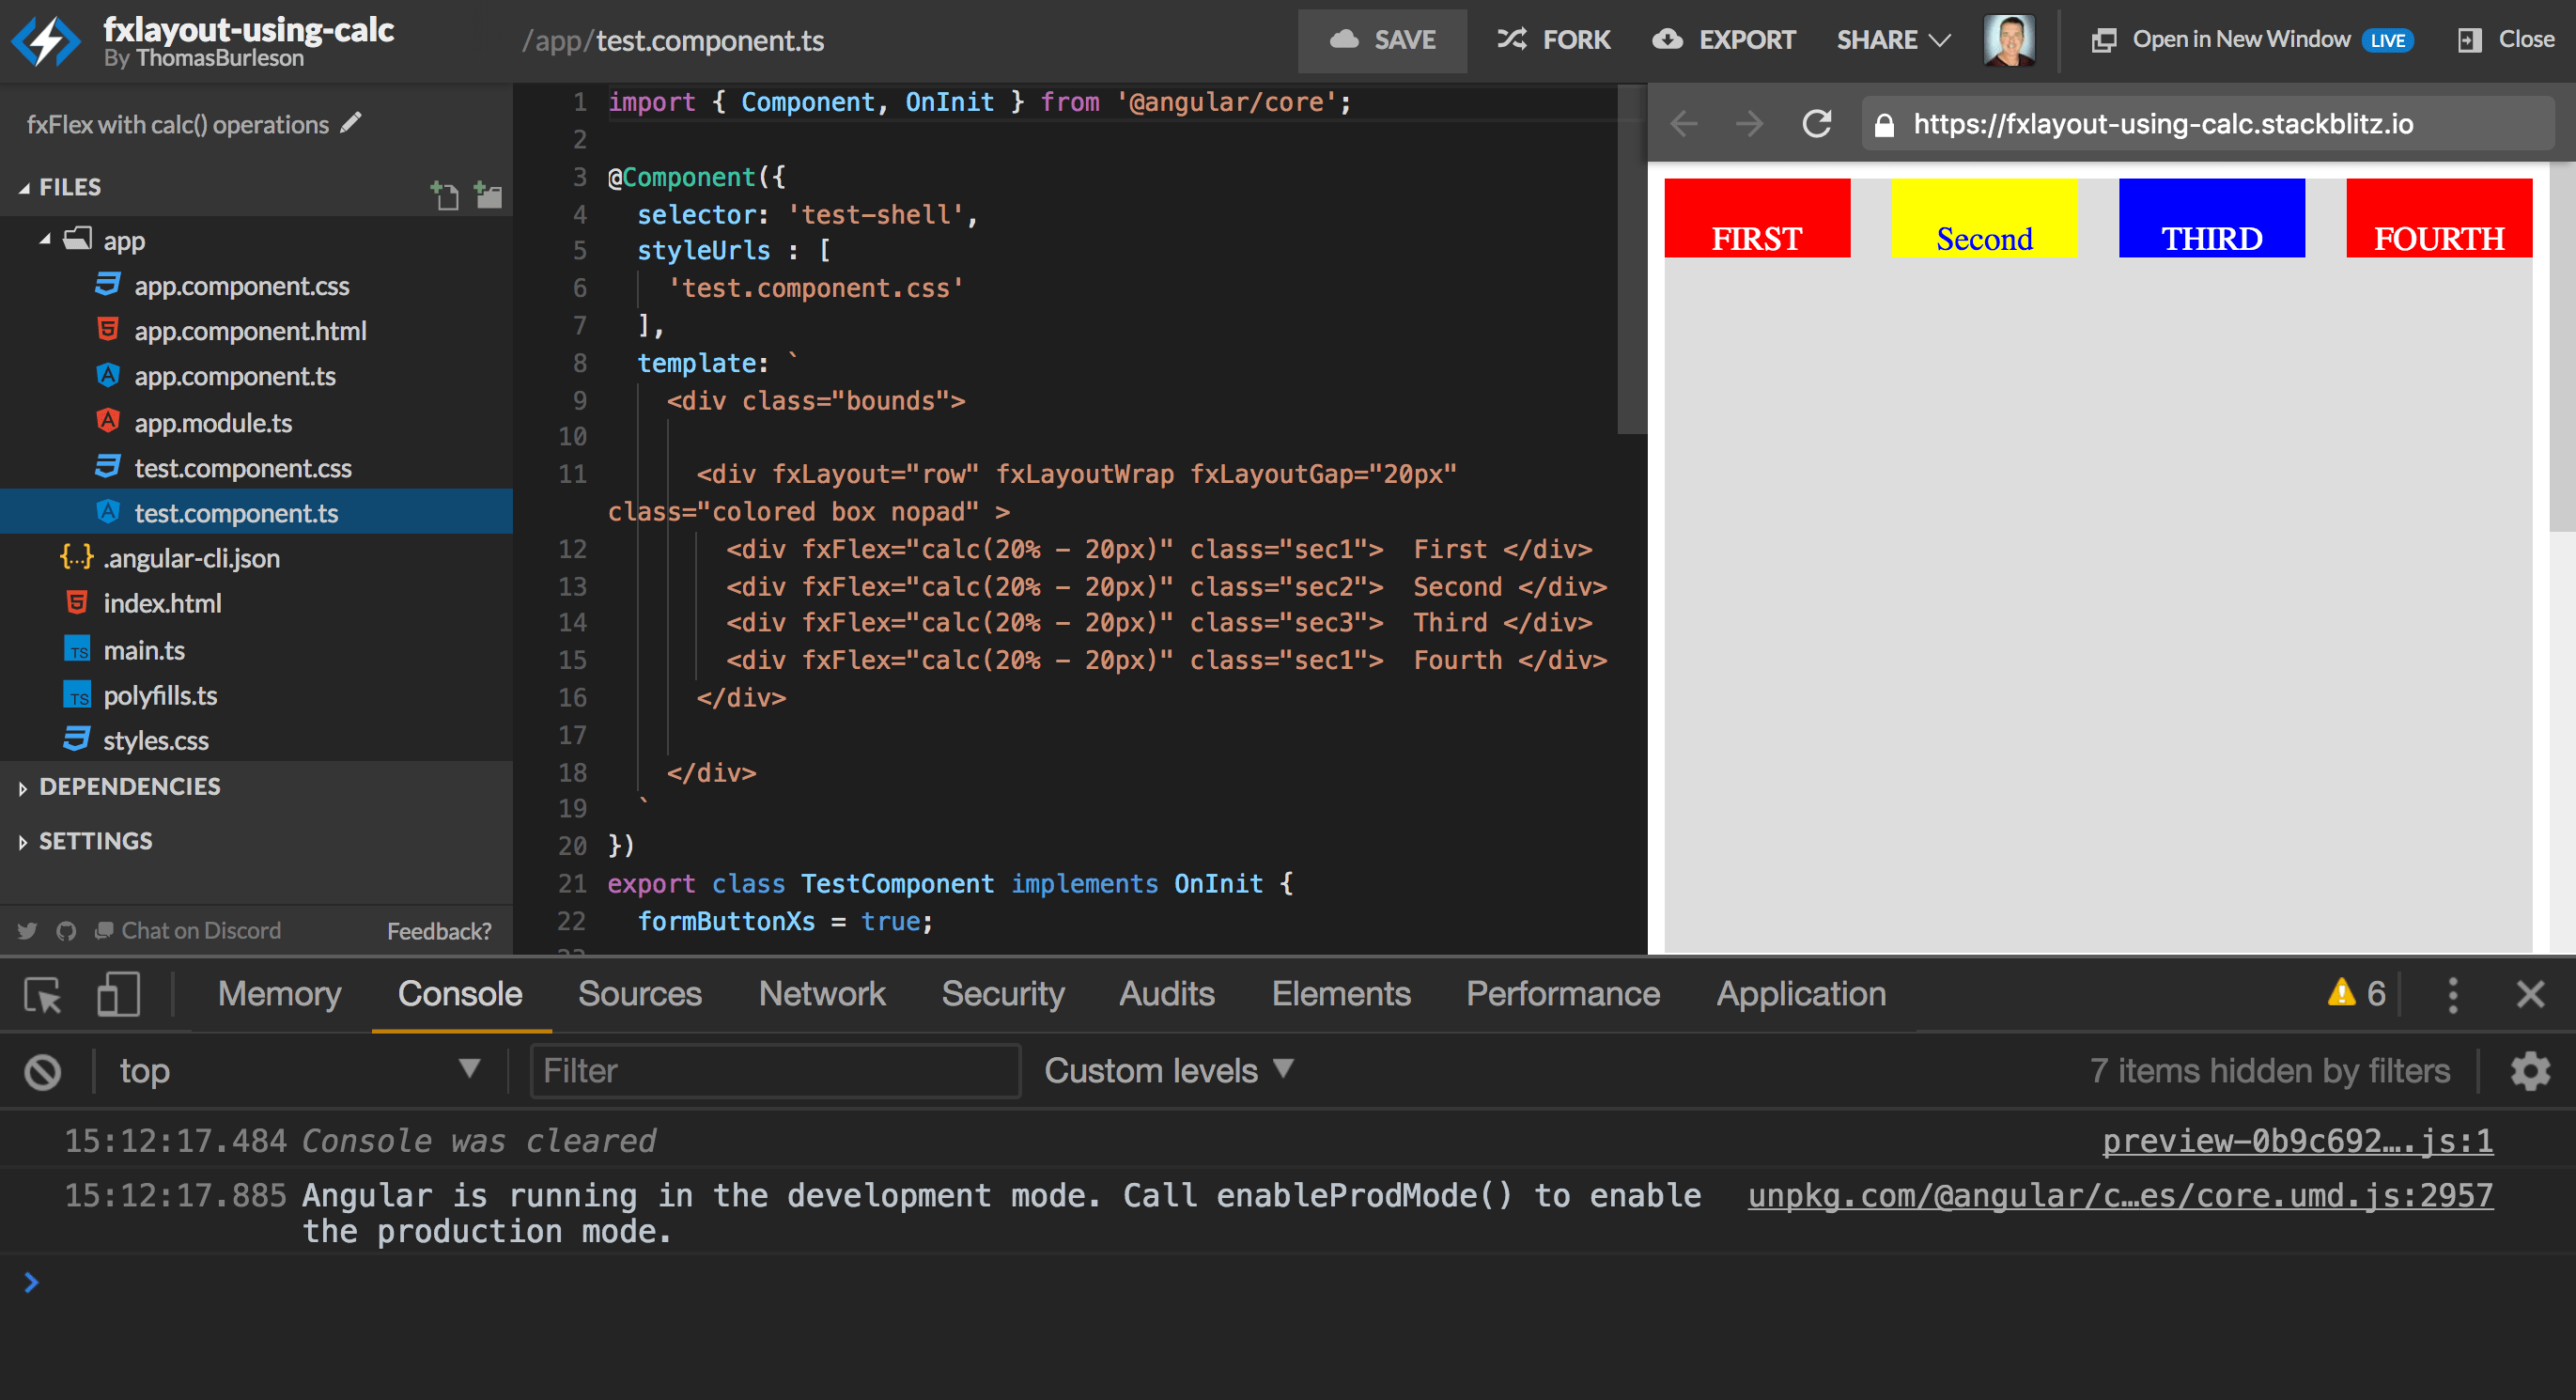Screen dimensions: 2576x1400
Task: Switch to the Security tab
Action: [x=1003, y=994]
